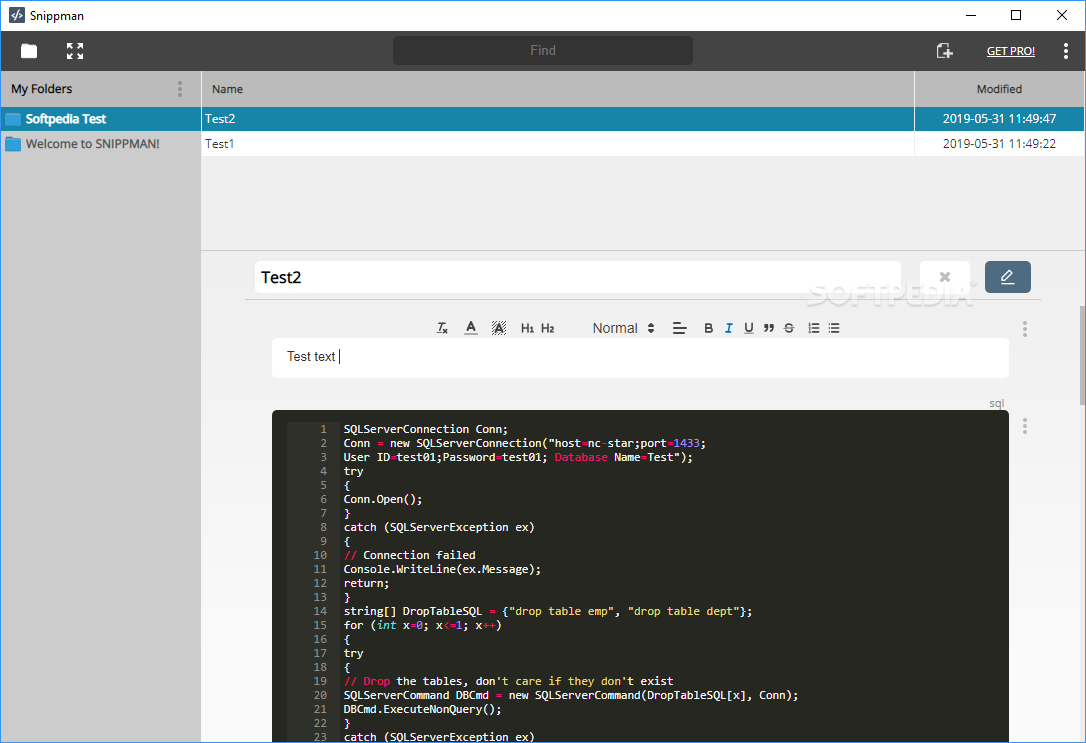Add a new snippet with plus icon
This screenshot has height=743, width=1086.
(945, 51)
